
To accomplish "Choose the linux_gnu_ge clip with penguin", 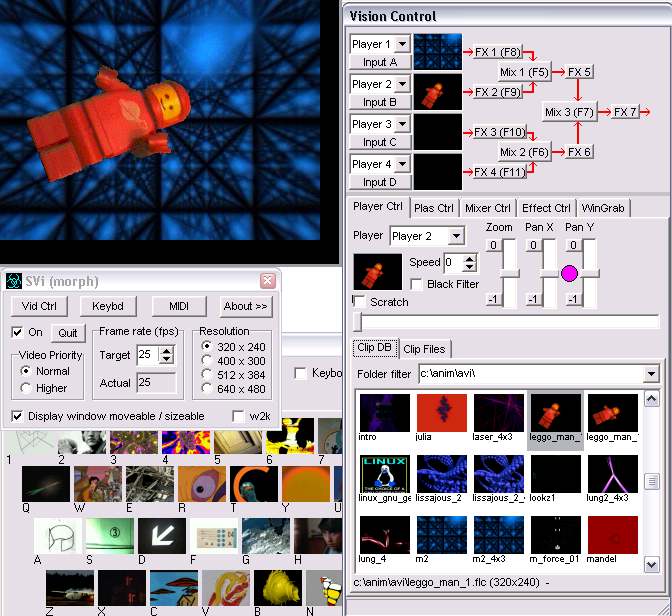I will (x=384, y=474).
